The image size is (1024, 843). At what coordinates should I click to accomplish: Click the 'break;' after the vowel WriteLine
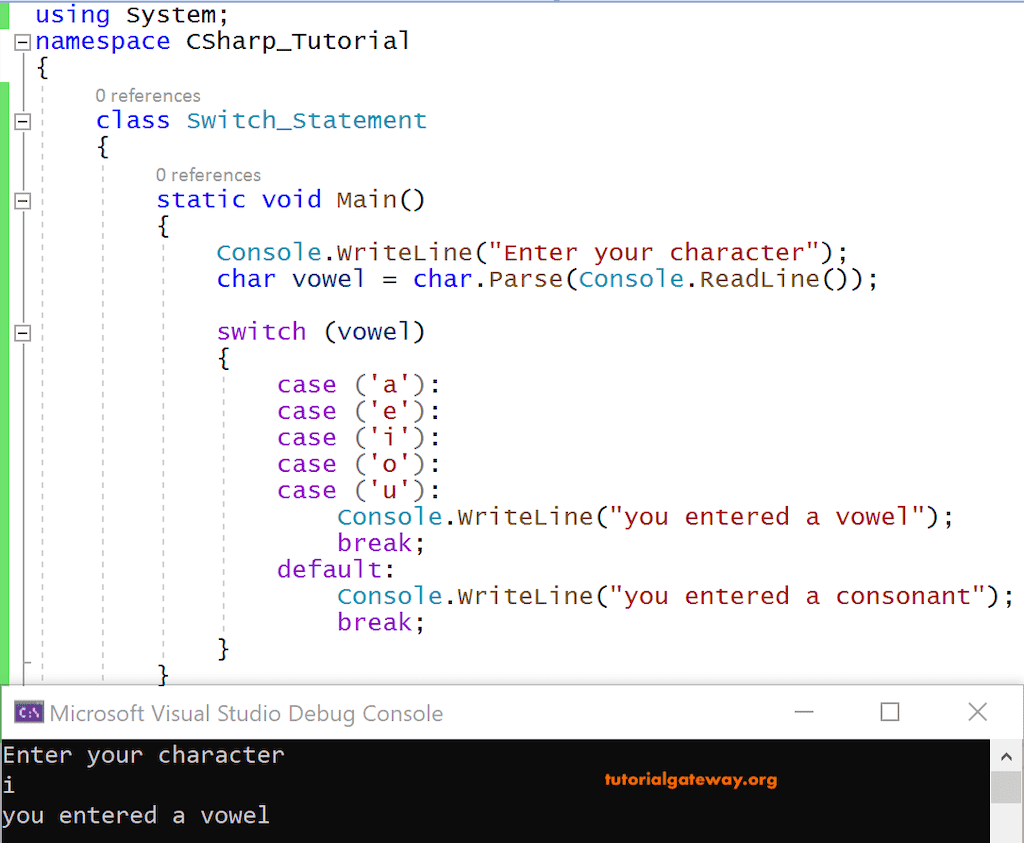[381, 543]
